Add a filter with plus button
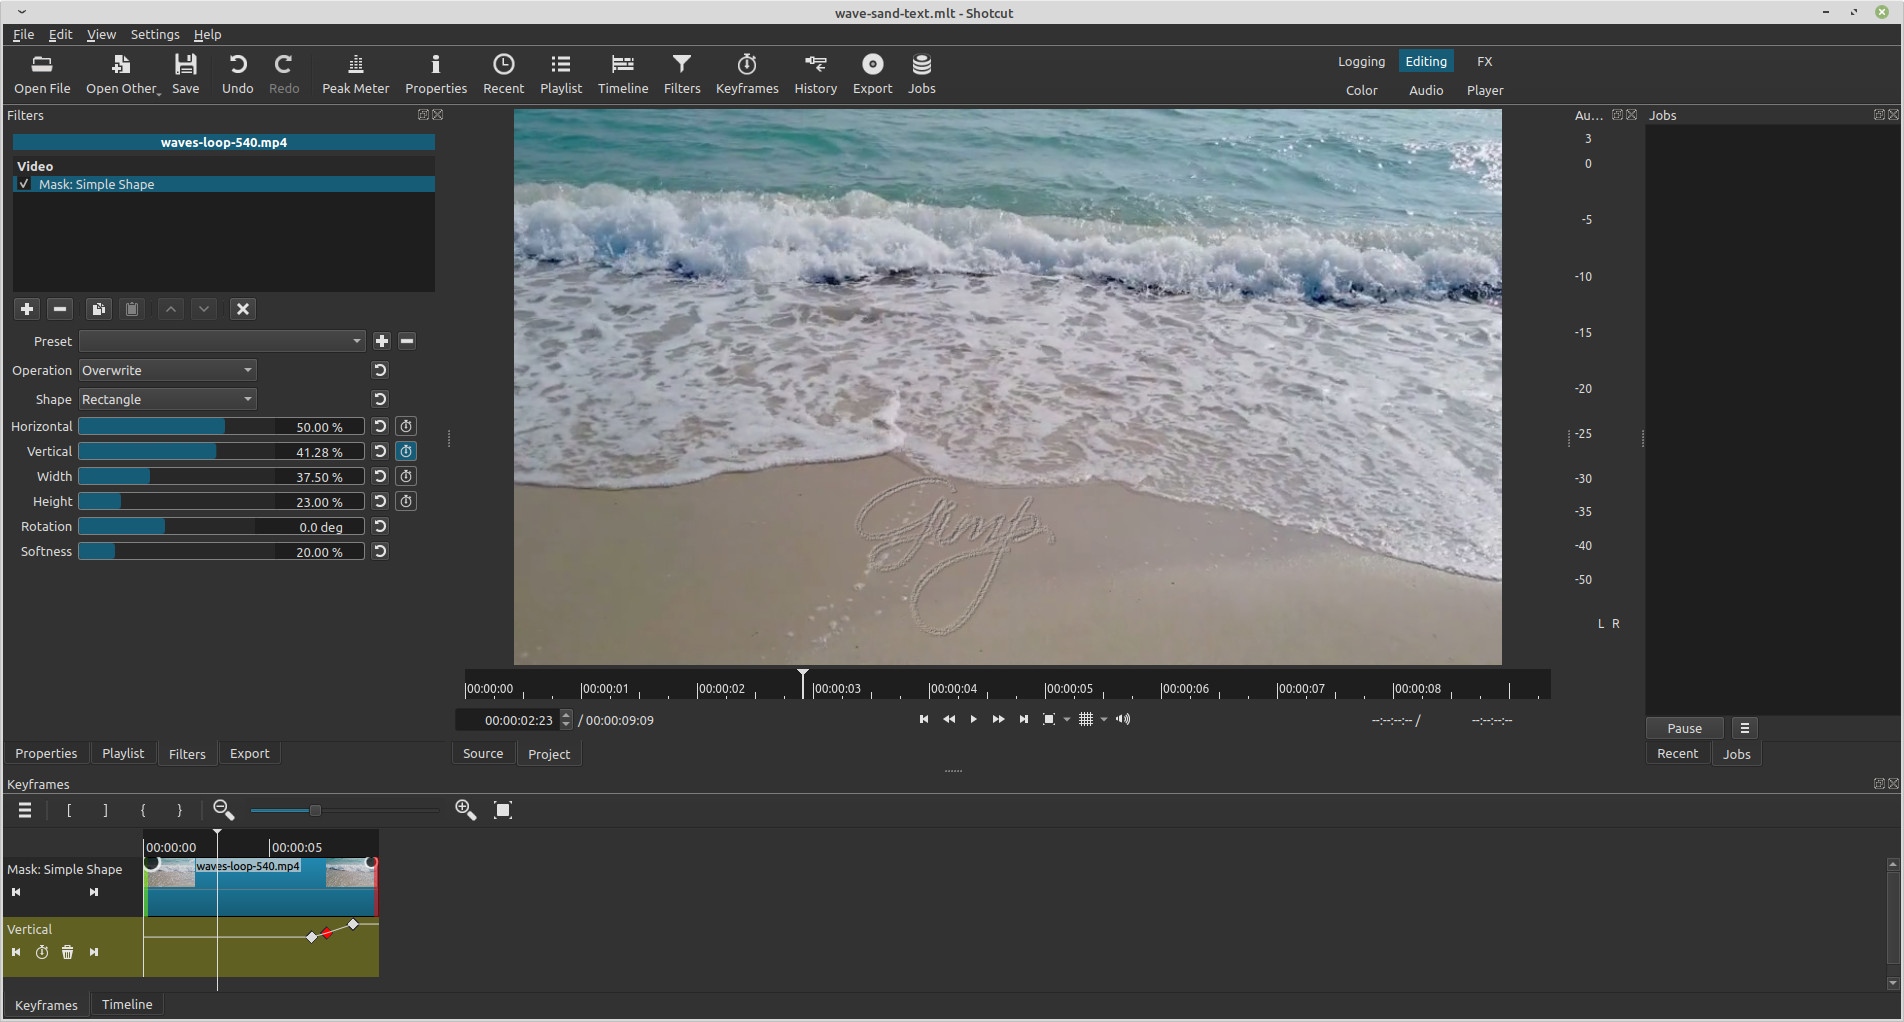The image size is (1904, 1022). coord(27,309)
